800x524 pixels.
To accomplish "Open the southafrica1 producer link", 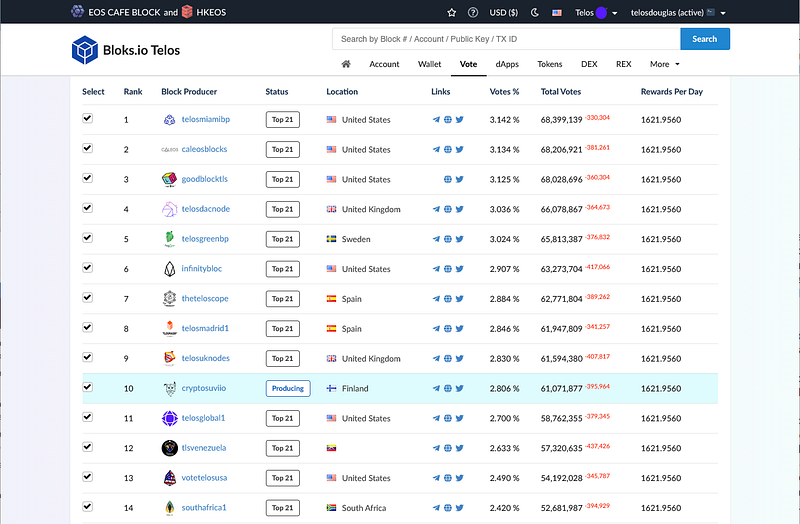I will (204, 507).
